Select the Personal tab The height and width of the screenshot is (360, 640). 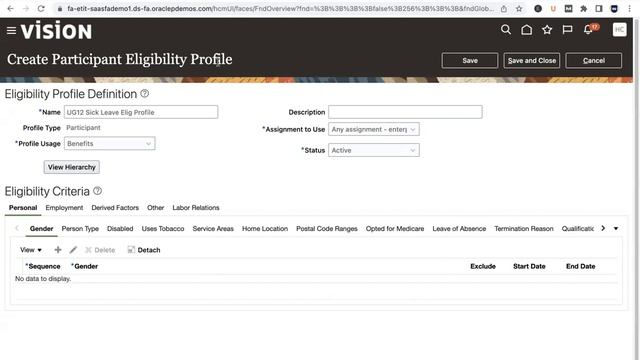pyautogui.click(x=23, y=208)
